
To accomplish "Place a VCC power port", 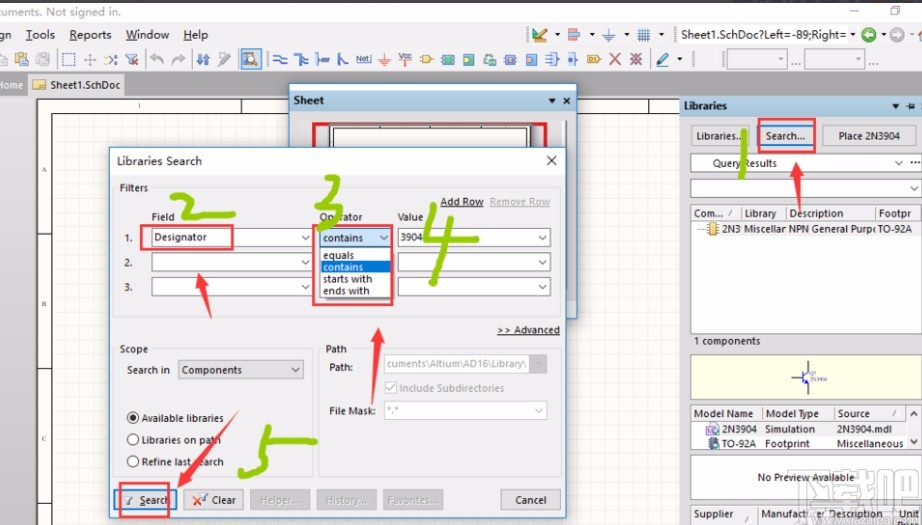I will pyautogui.click(x=405, y=59).
